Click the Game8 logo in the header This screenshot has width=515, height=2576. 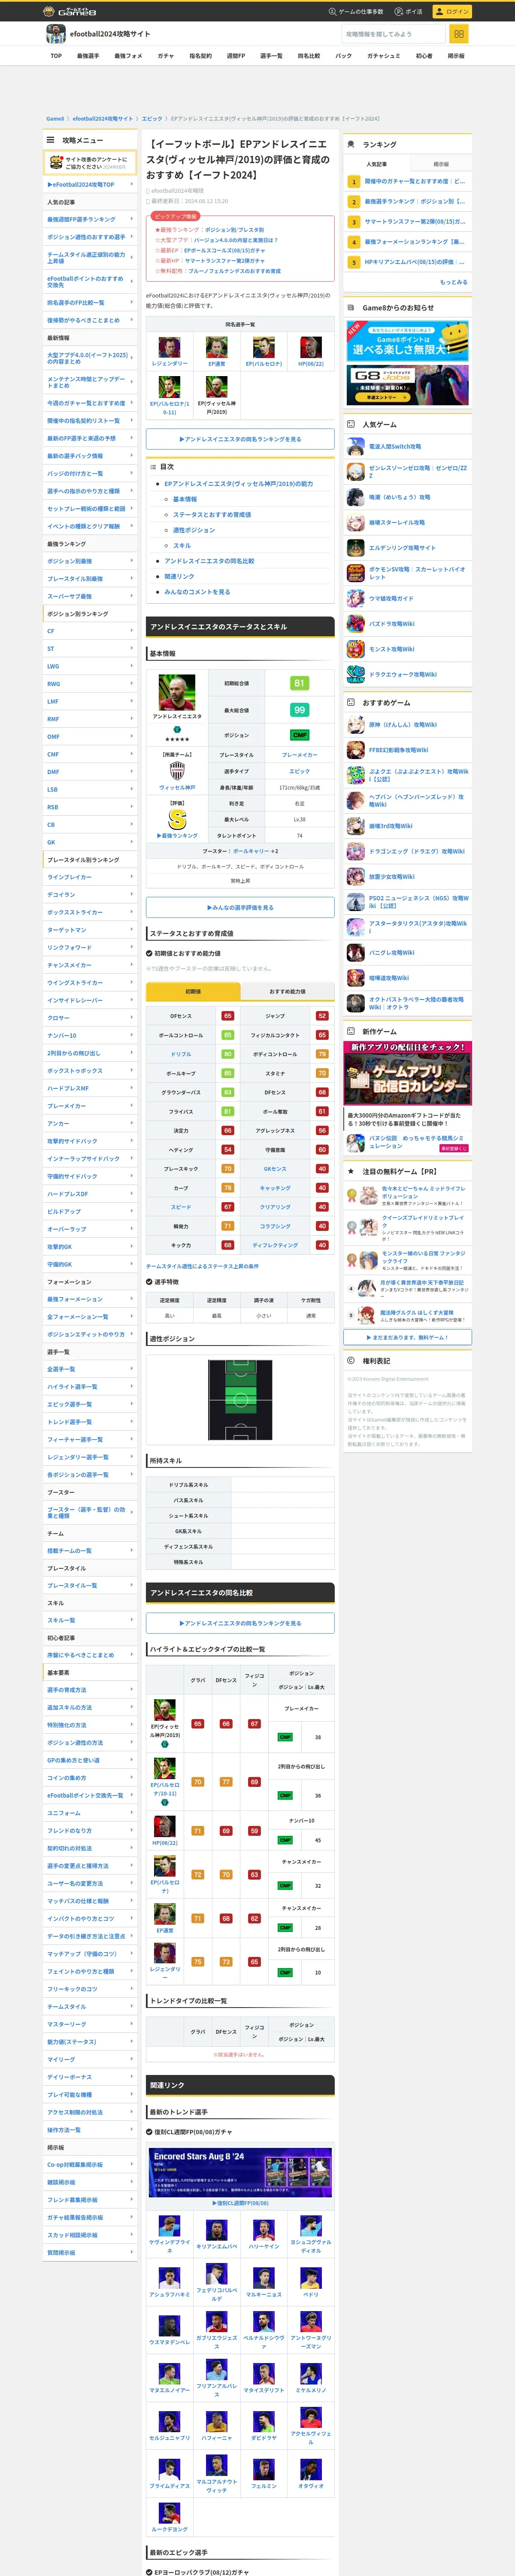(x=70, y=11)
